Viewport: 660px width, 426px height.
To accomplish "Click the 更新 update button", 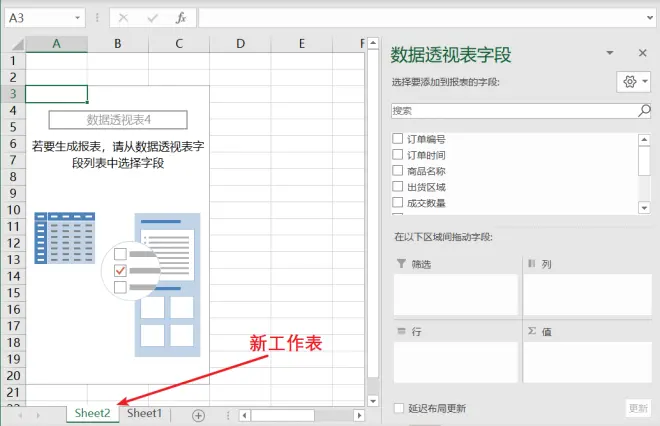I will [x=638, y=408].
